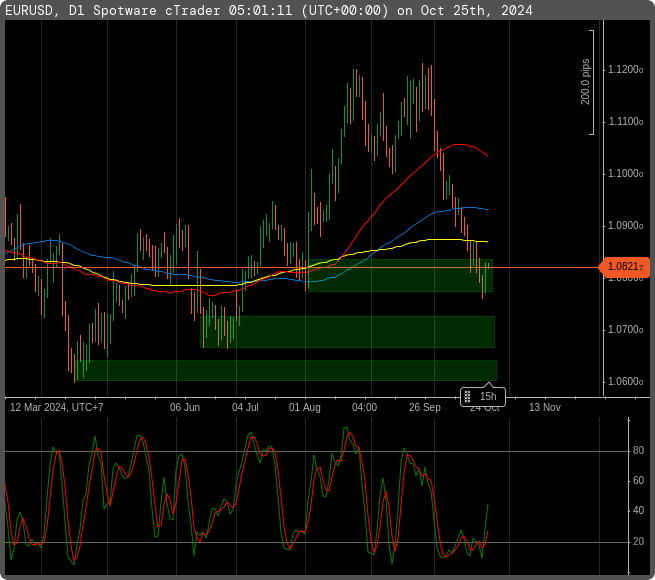The height and width of the screenshot is (580, 655).
Task: Click the 13 Nov date label
Action: [545, 408]
